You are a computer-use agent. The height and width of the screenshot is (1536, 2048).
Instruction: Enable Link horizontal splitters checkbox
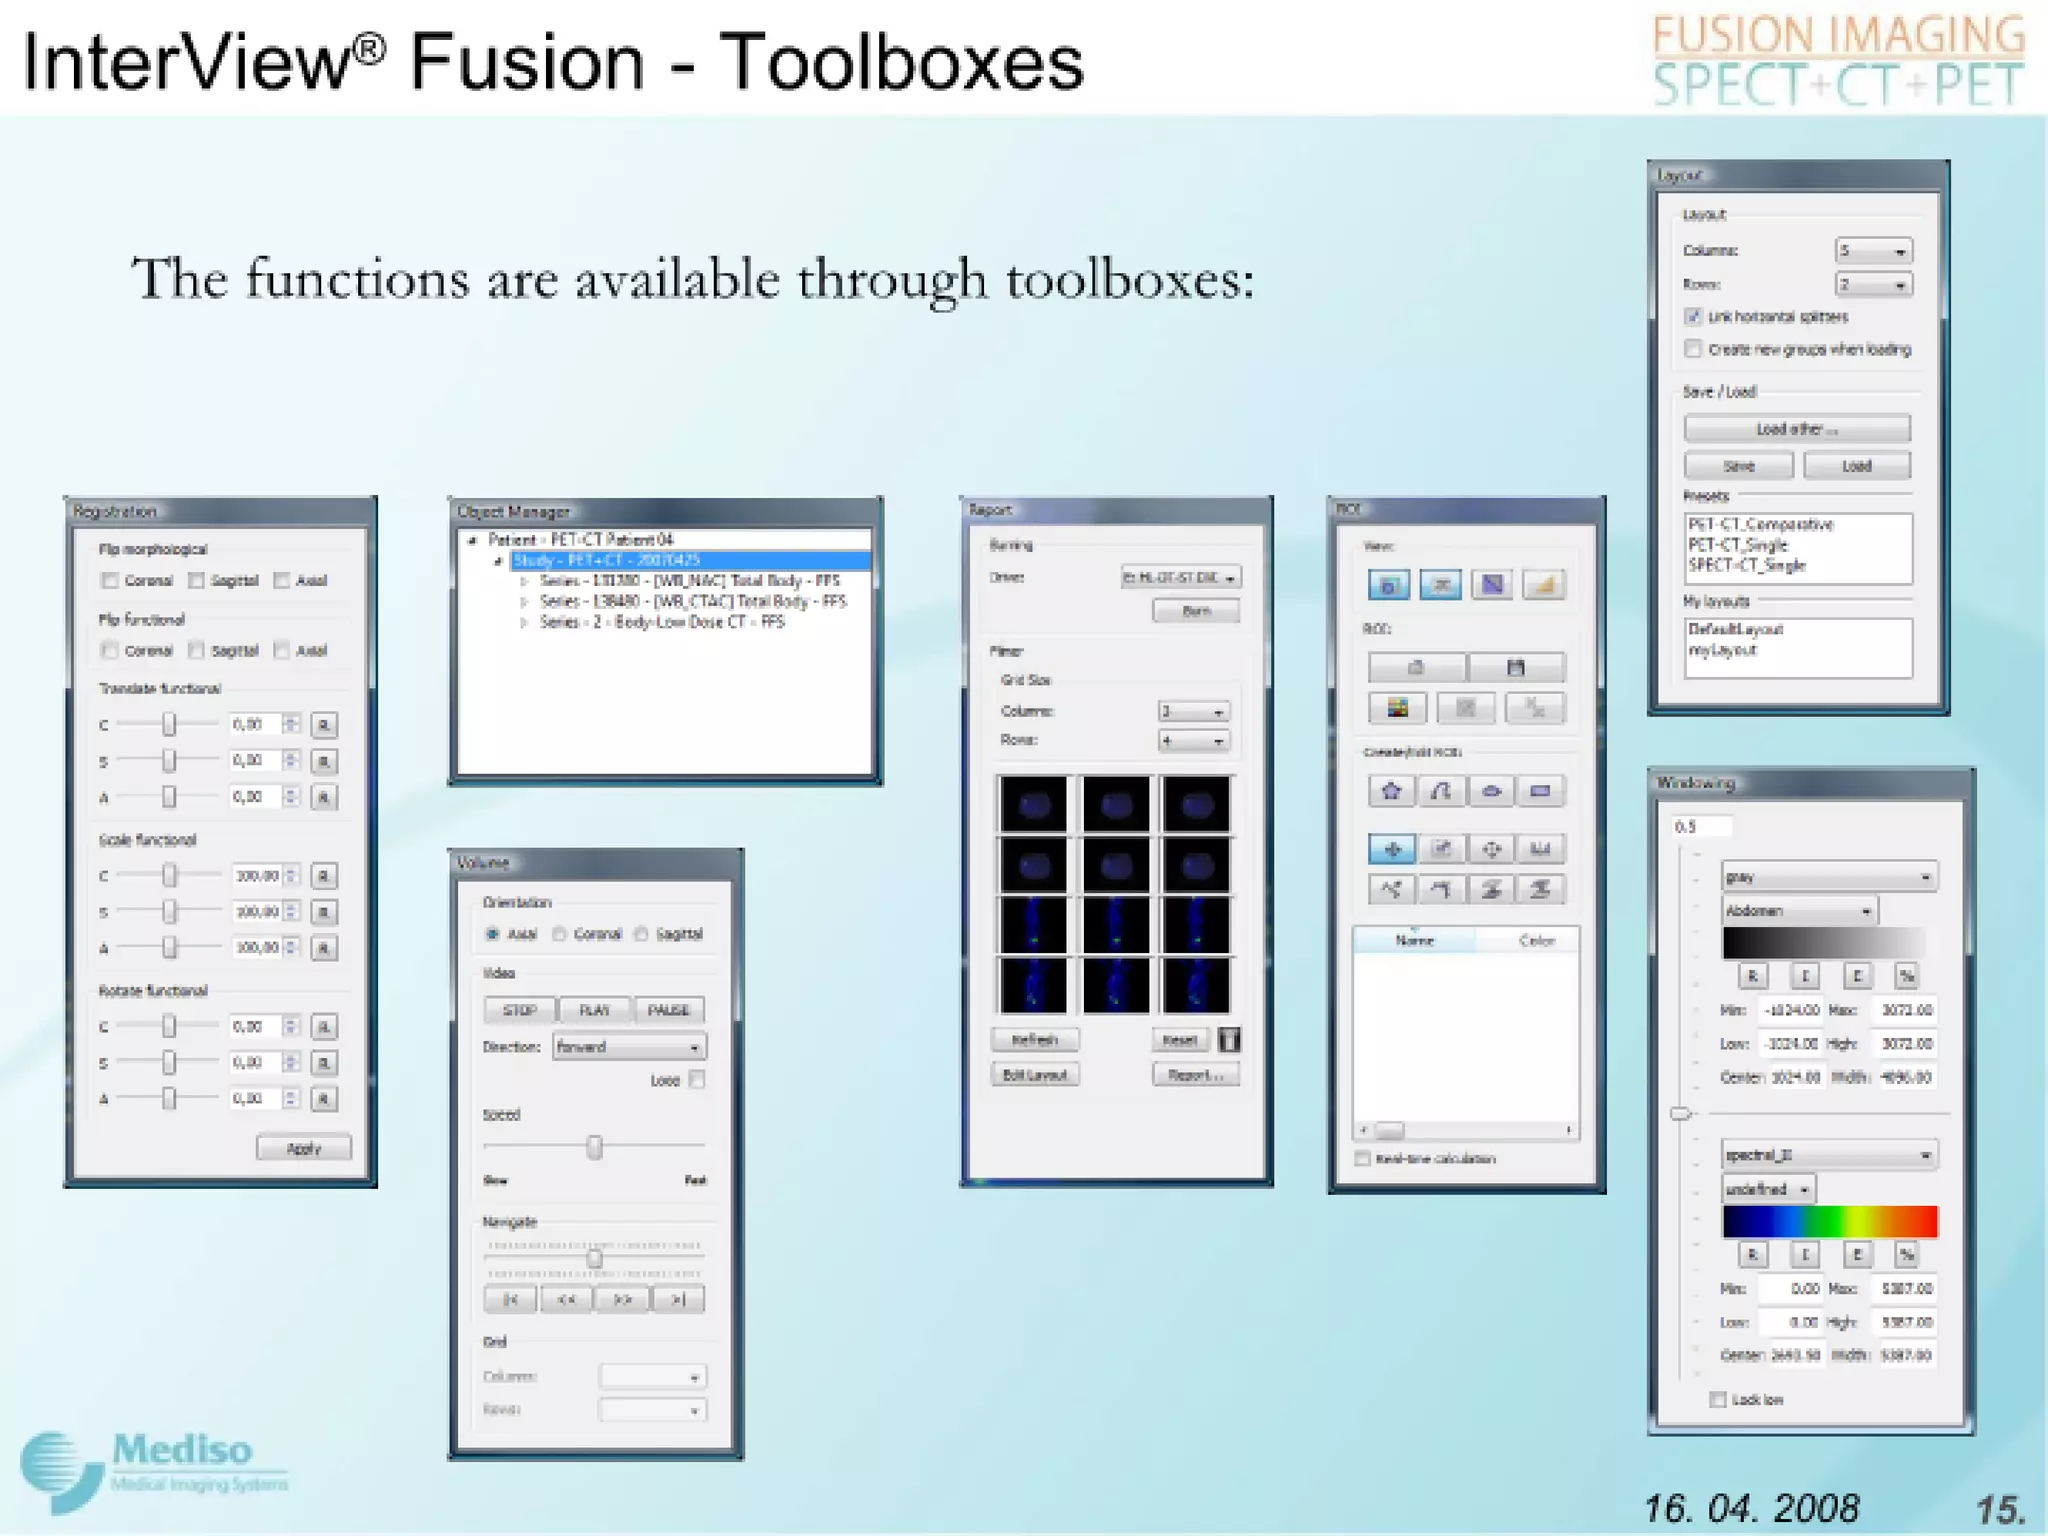coord(1693,317)
